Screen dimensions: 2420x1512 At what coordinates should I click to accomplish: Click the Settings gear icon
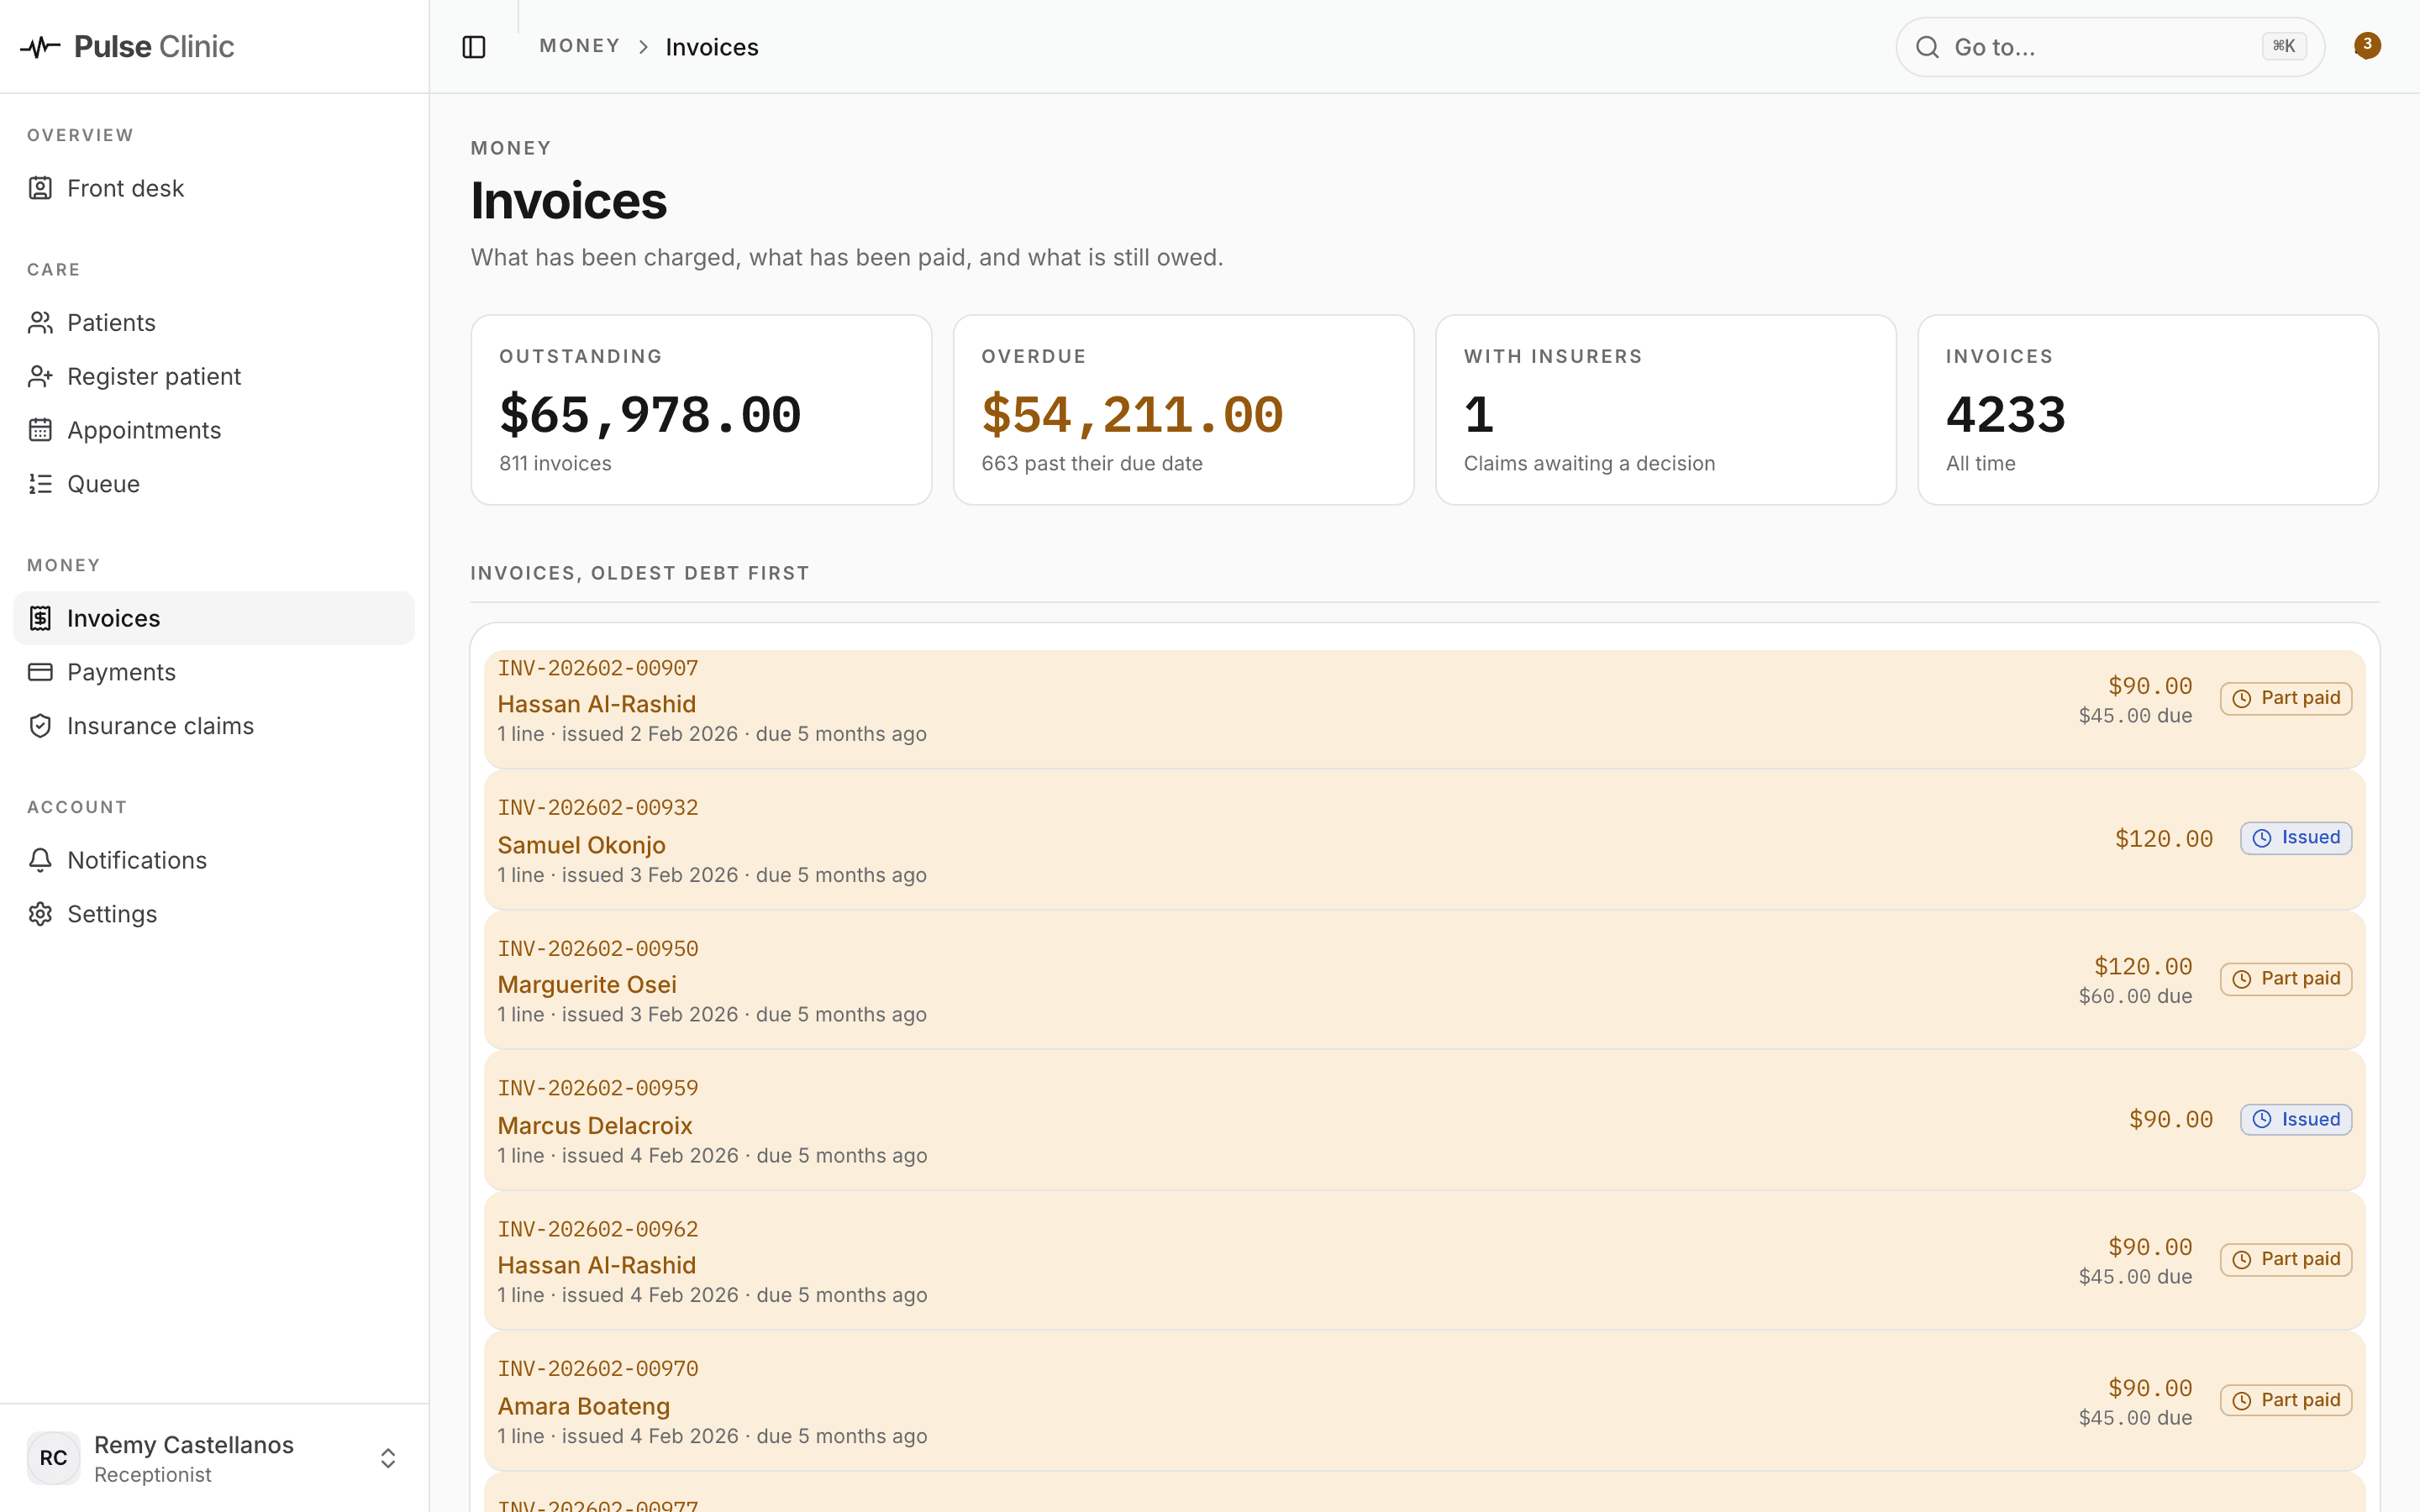coord(40,914)
